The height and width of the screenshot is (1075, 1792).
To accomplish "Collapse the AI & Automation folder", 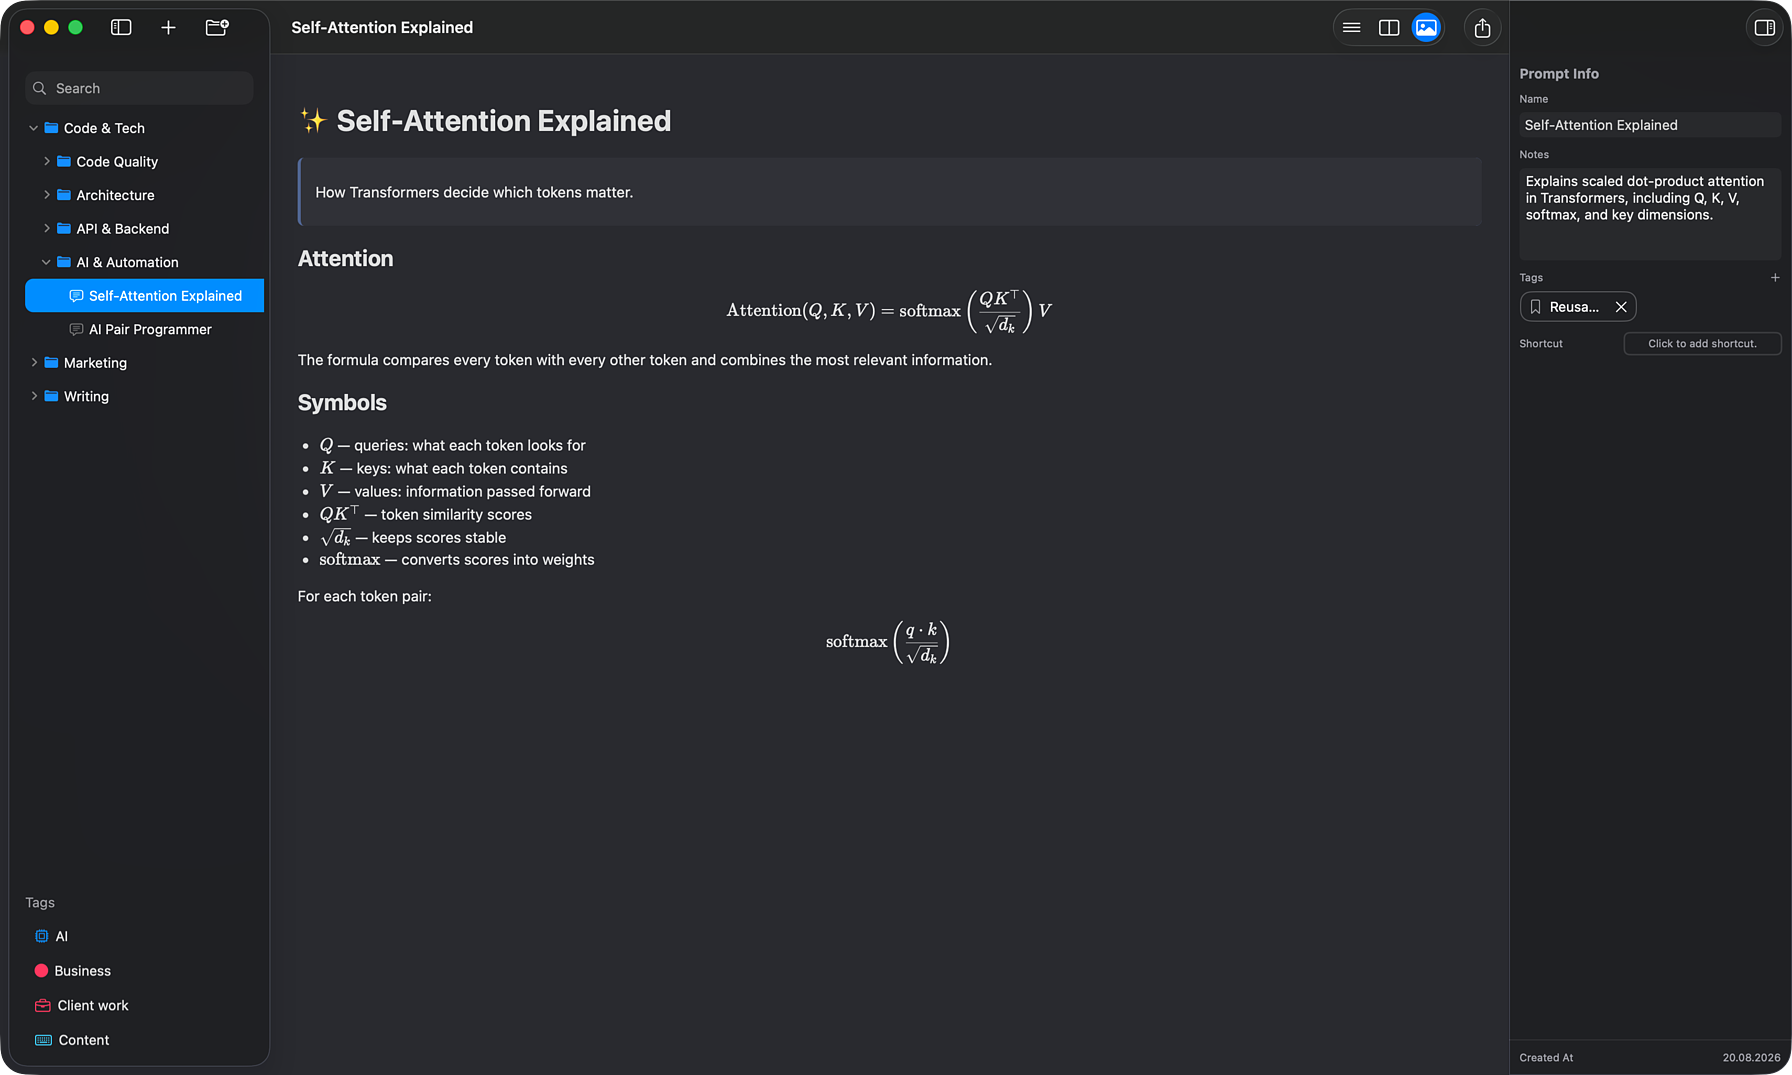I will 46,262.
